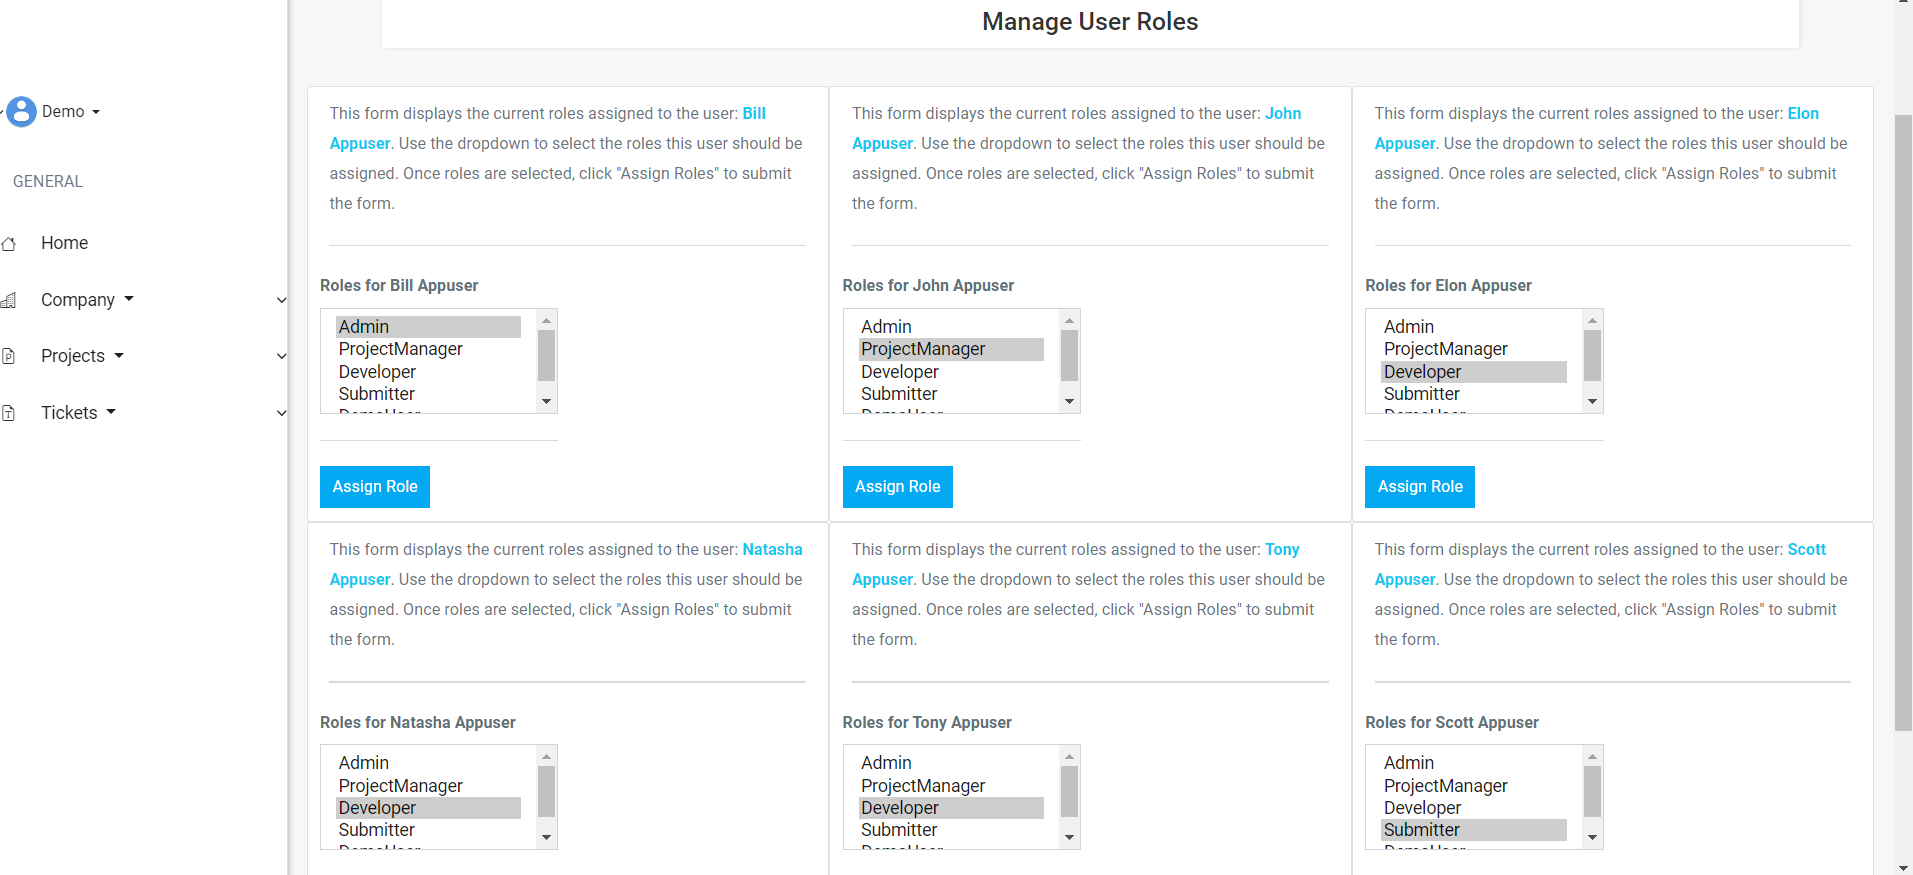Expand the Company chevron arrow
Screen dimensions: 1913x875
click(281, 300)
